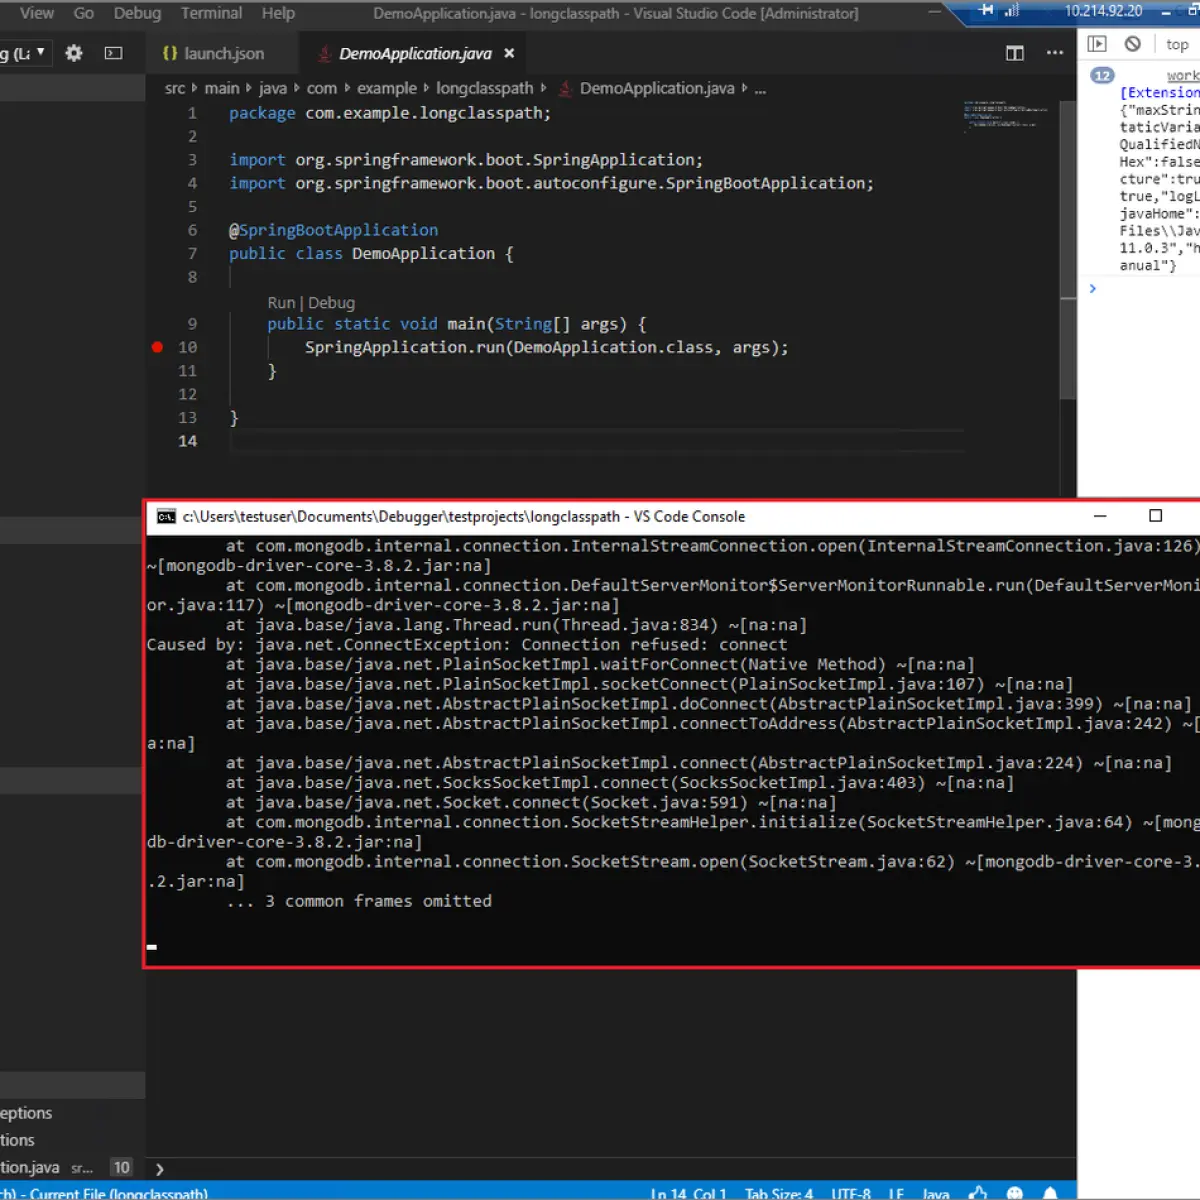The image size is (1200, 1200).
Task: Click the VS Code Console window icon
Action: click(x=166, y=516)
